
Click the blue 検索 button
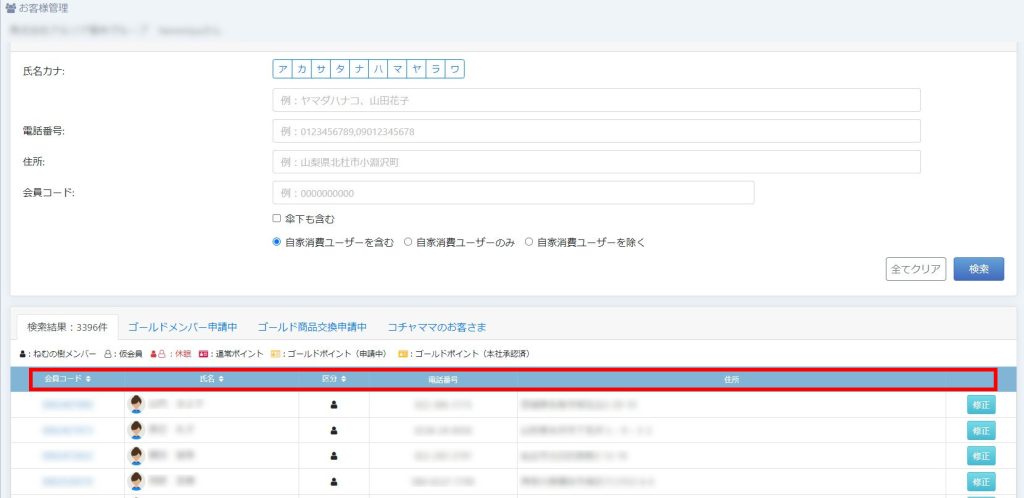[978, 269]
